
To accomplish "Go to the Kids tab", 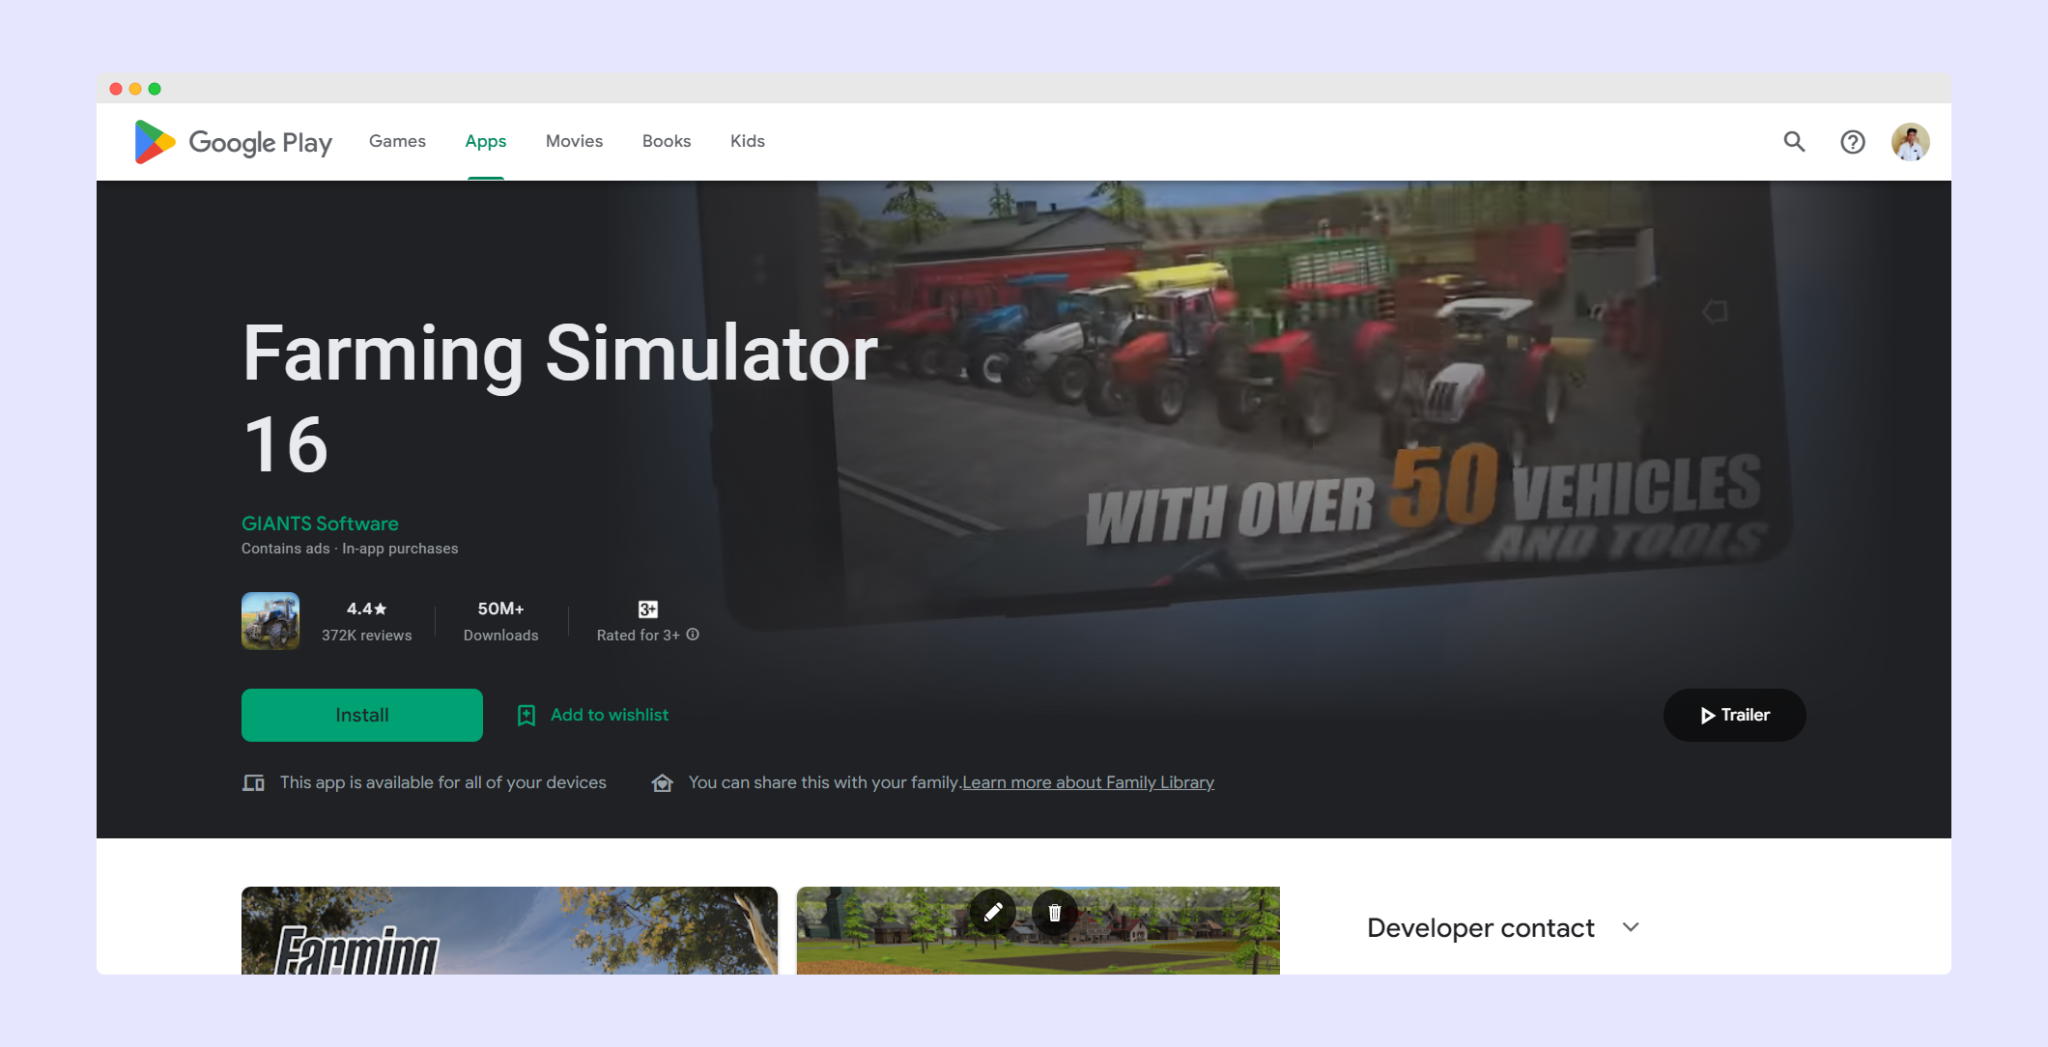I will (x=747, y=141).
